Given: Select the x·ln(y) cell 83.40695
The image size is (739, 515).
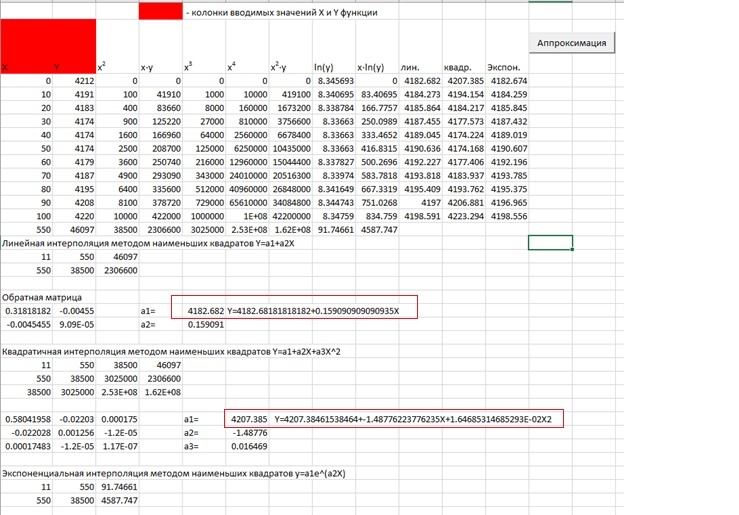Looking at the screenshot, I should 377,94.
